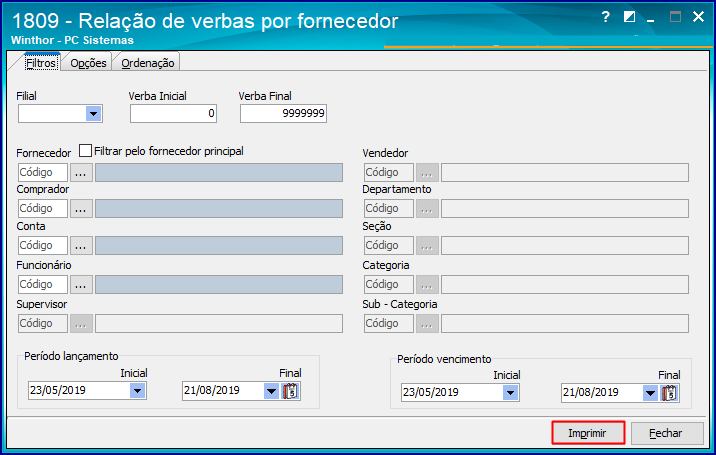Open Funcionário lookup ellipsis button
The image size is (716, 455).
pos(81,285)
